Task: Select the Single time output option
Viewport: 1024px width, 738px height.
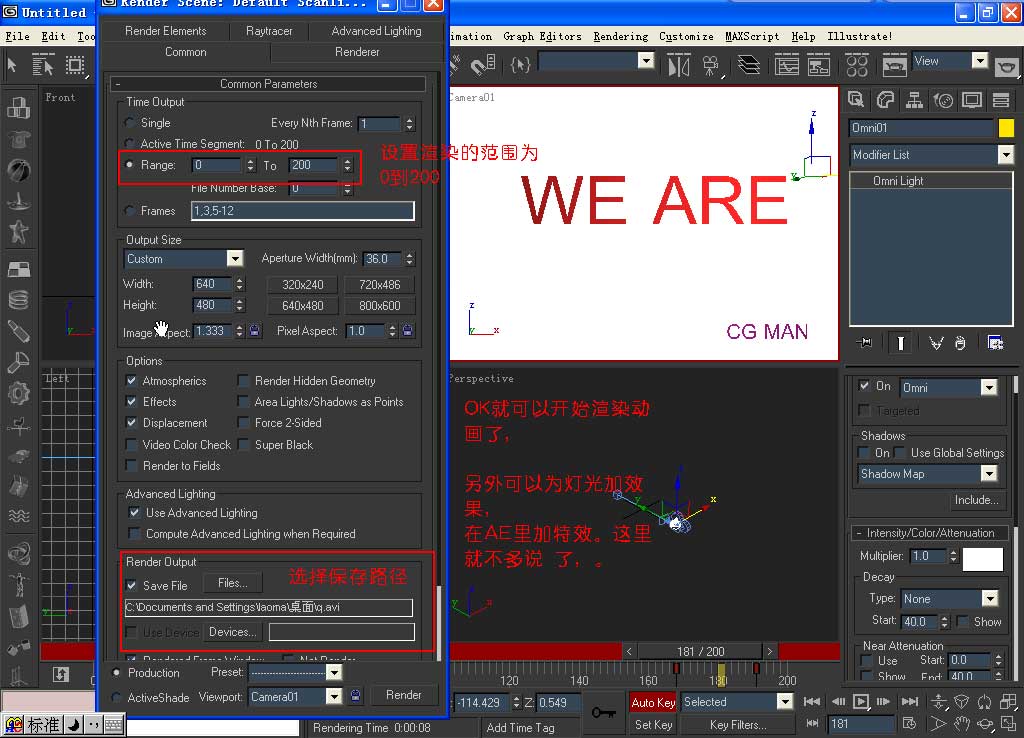Action: pyautogui.click(x=129, y=122)
